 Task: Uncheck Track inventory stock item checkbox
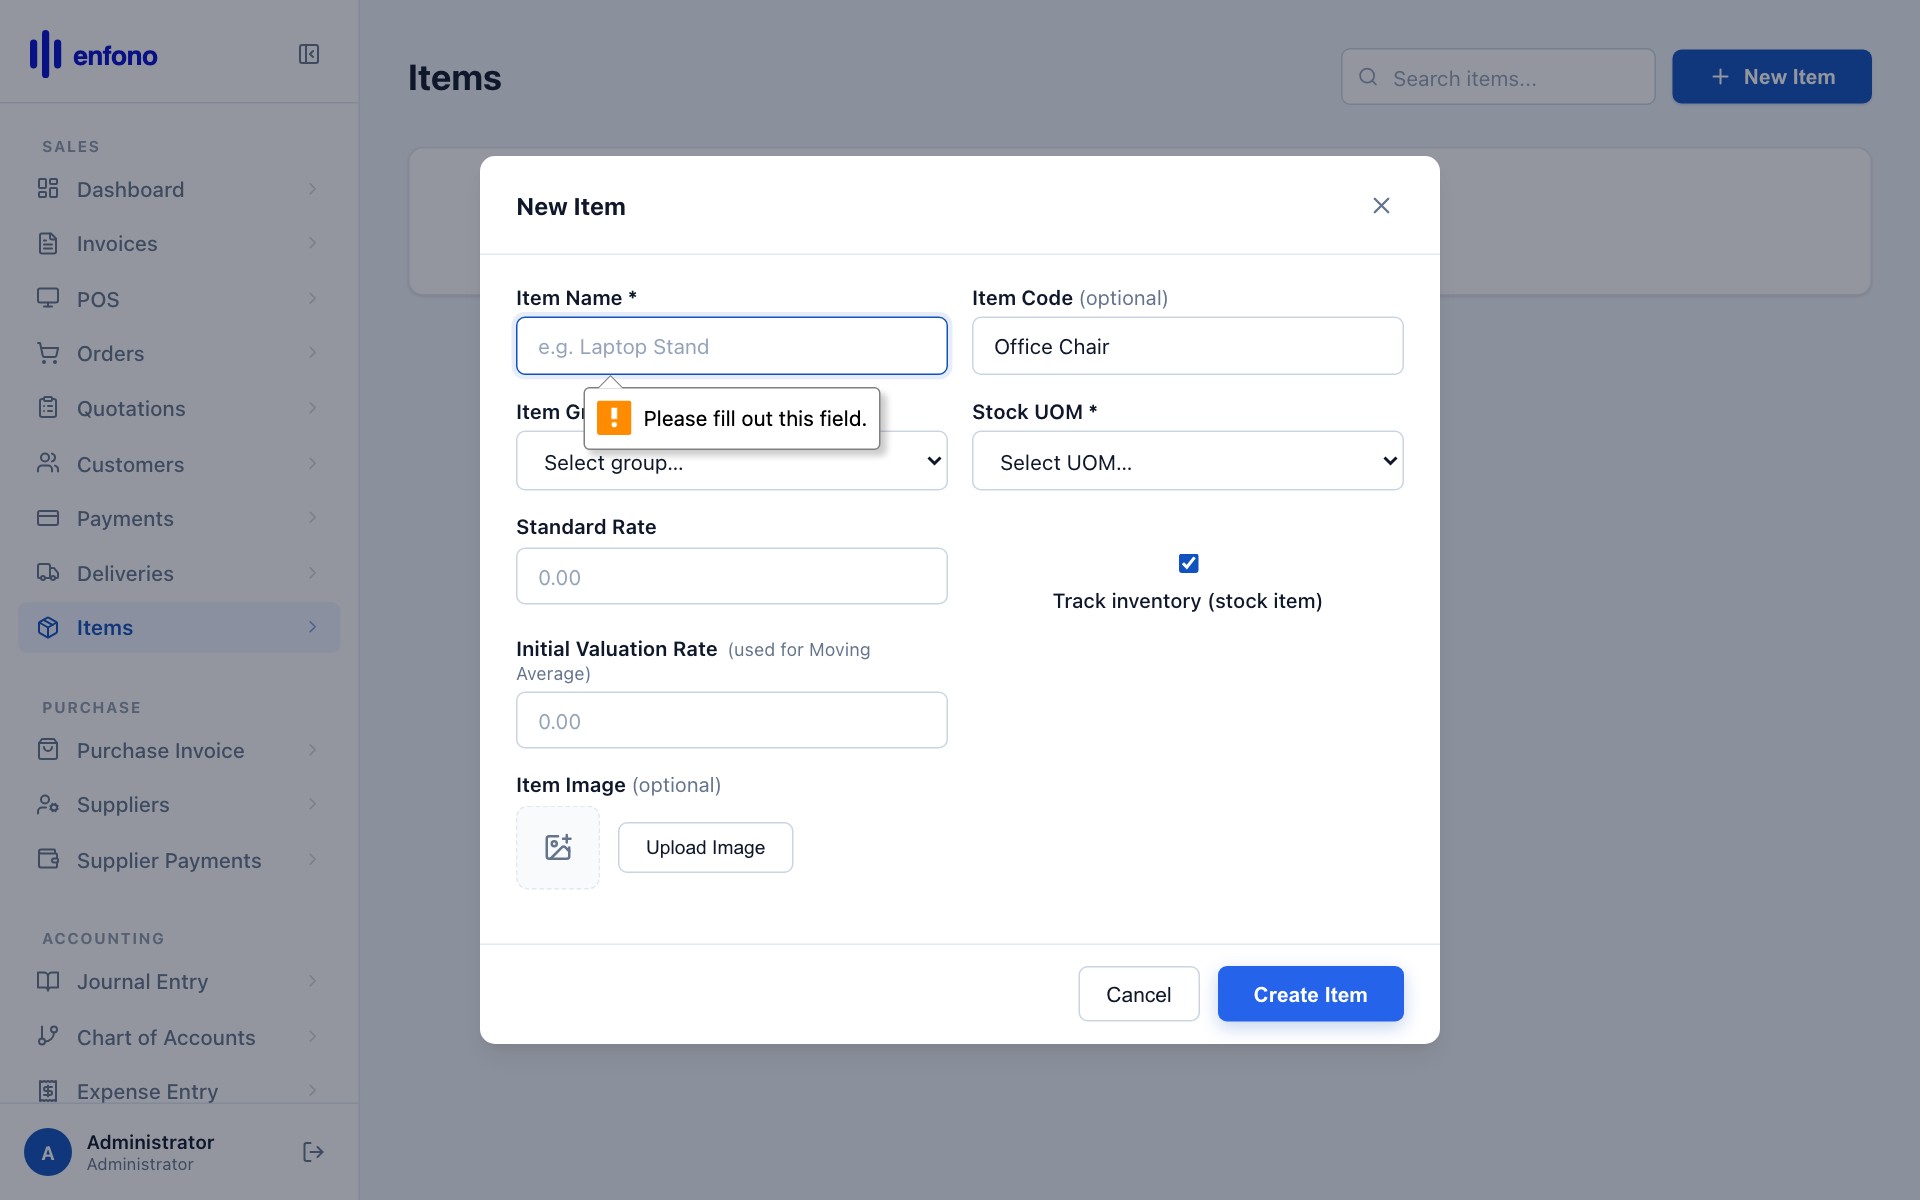[x=1188, y=563]
